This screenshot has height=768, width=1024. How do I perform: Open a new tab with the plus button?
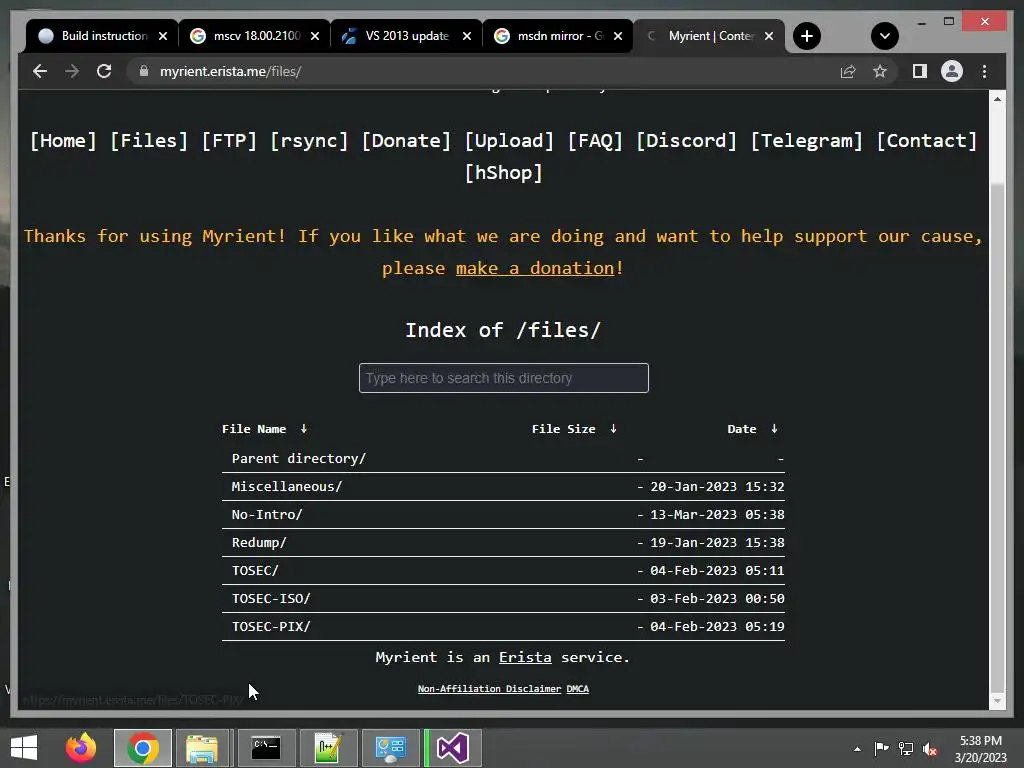click(x=807, y=36)
